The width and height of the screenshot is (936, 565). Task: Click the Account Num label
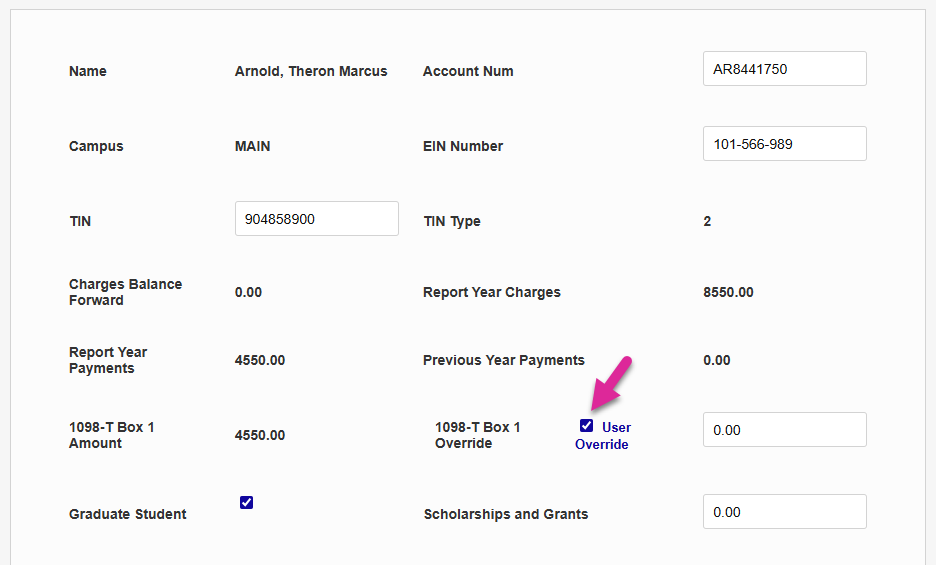point(468,71)
